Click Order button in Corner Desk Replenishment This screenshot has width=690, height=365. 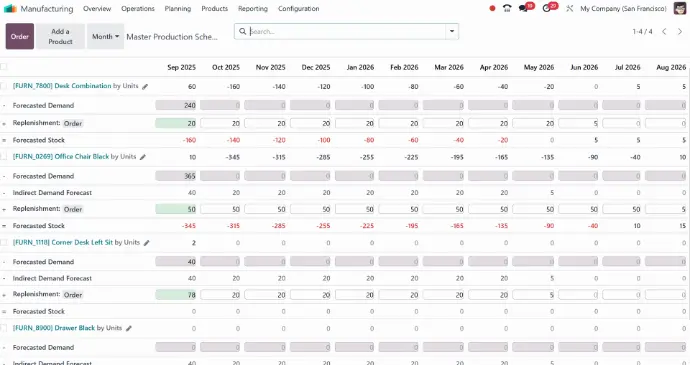73,295
